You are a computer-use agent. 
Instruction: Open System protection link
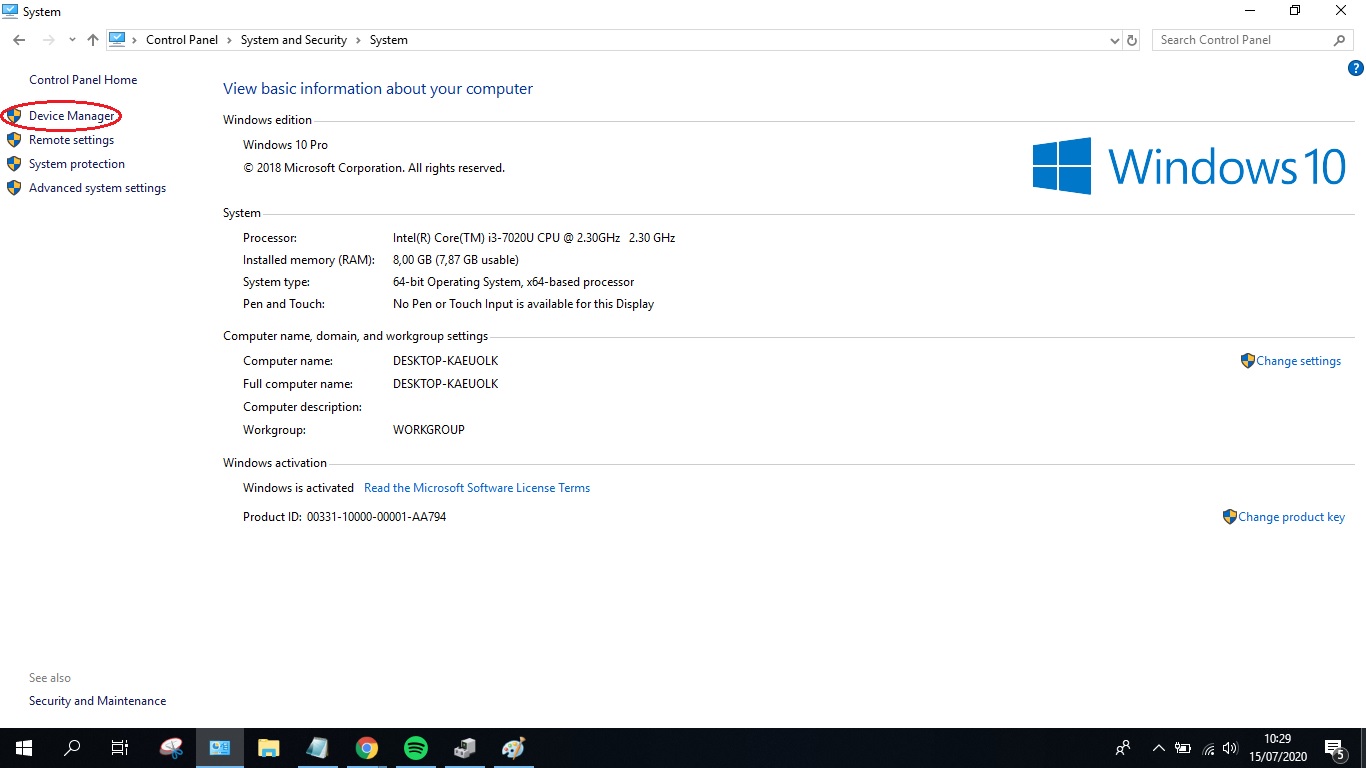click(77, 164)
